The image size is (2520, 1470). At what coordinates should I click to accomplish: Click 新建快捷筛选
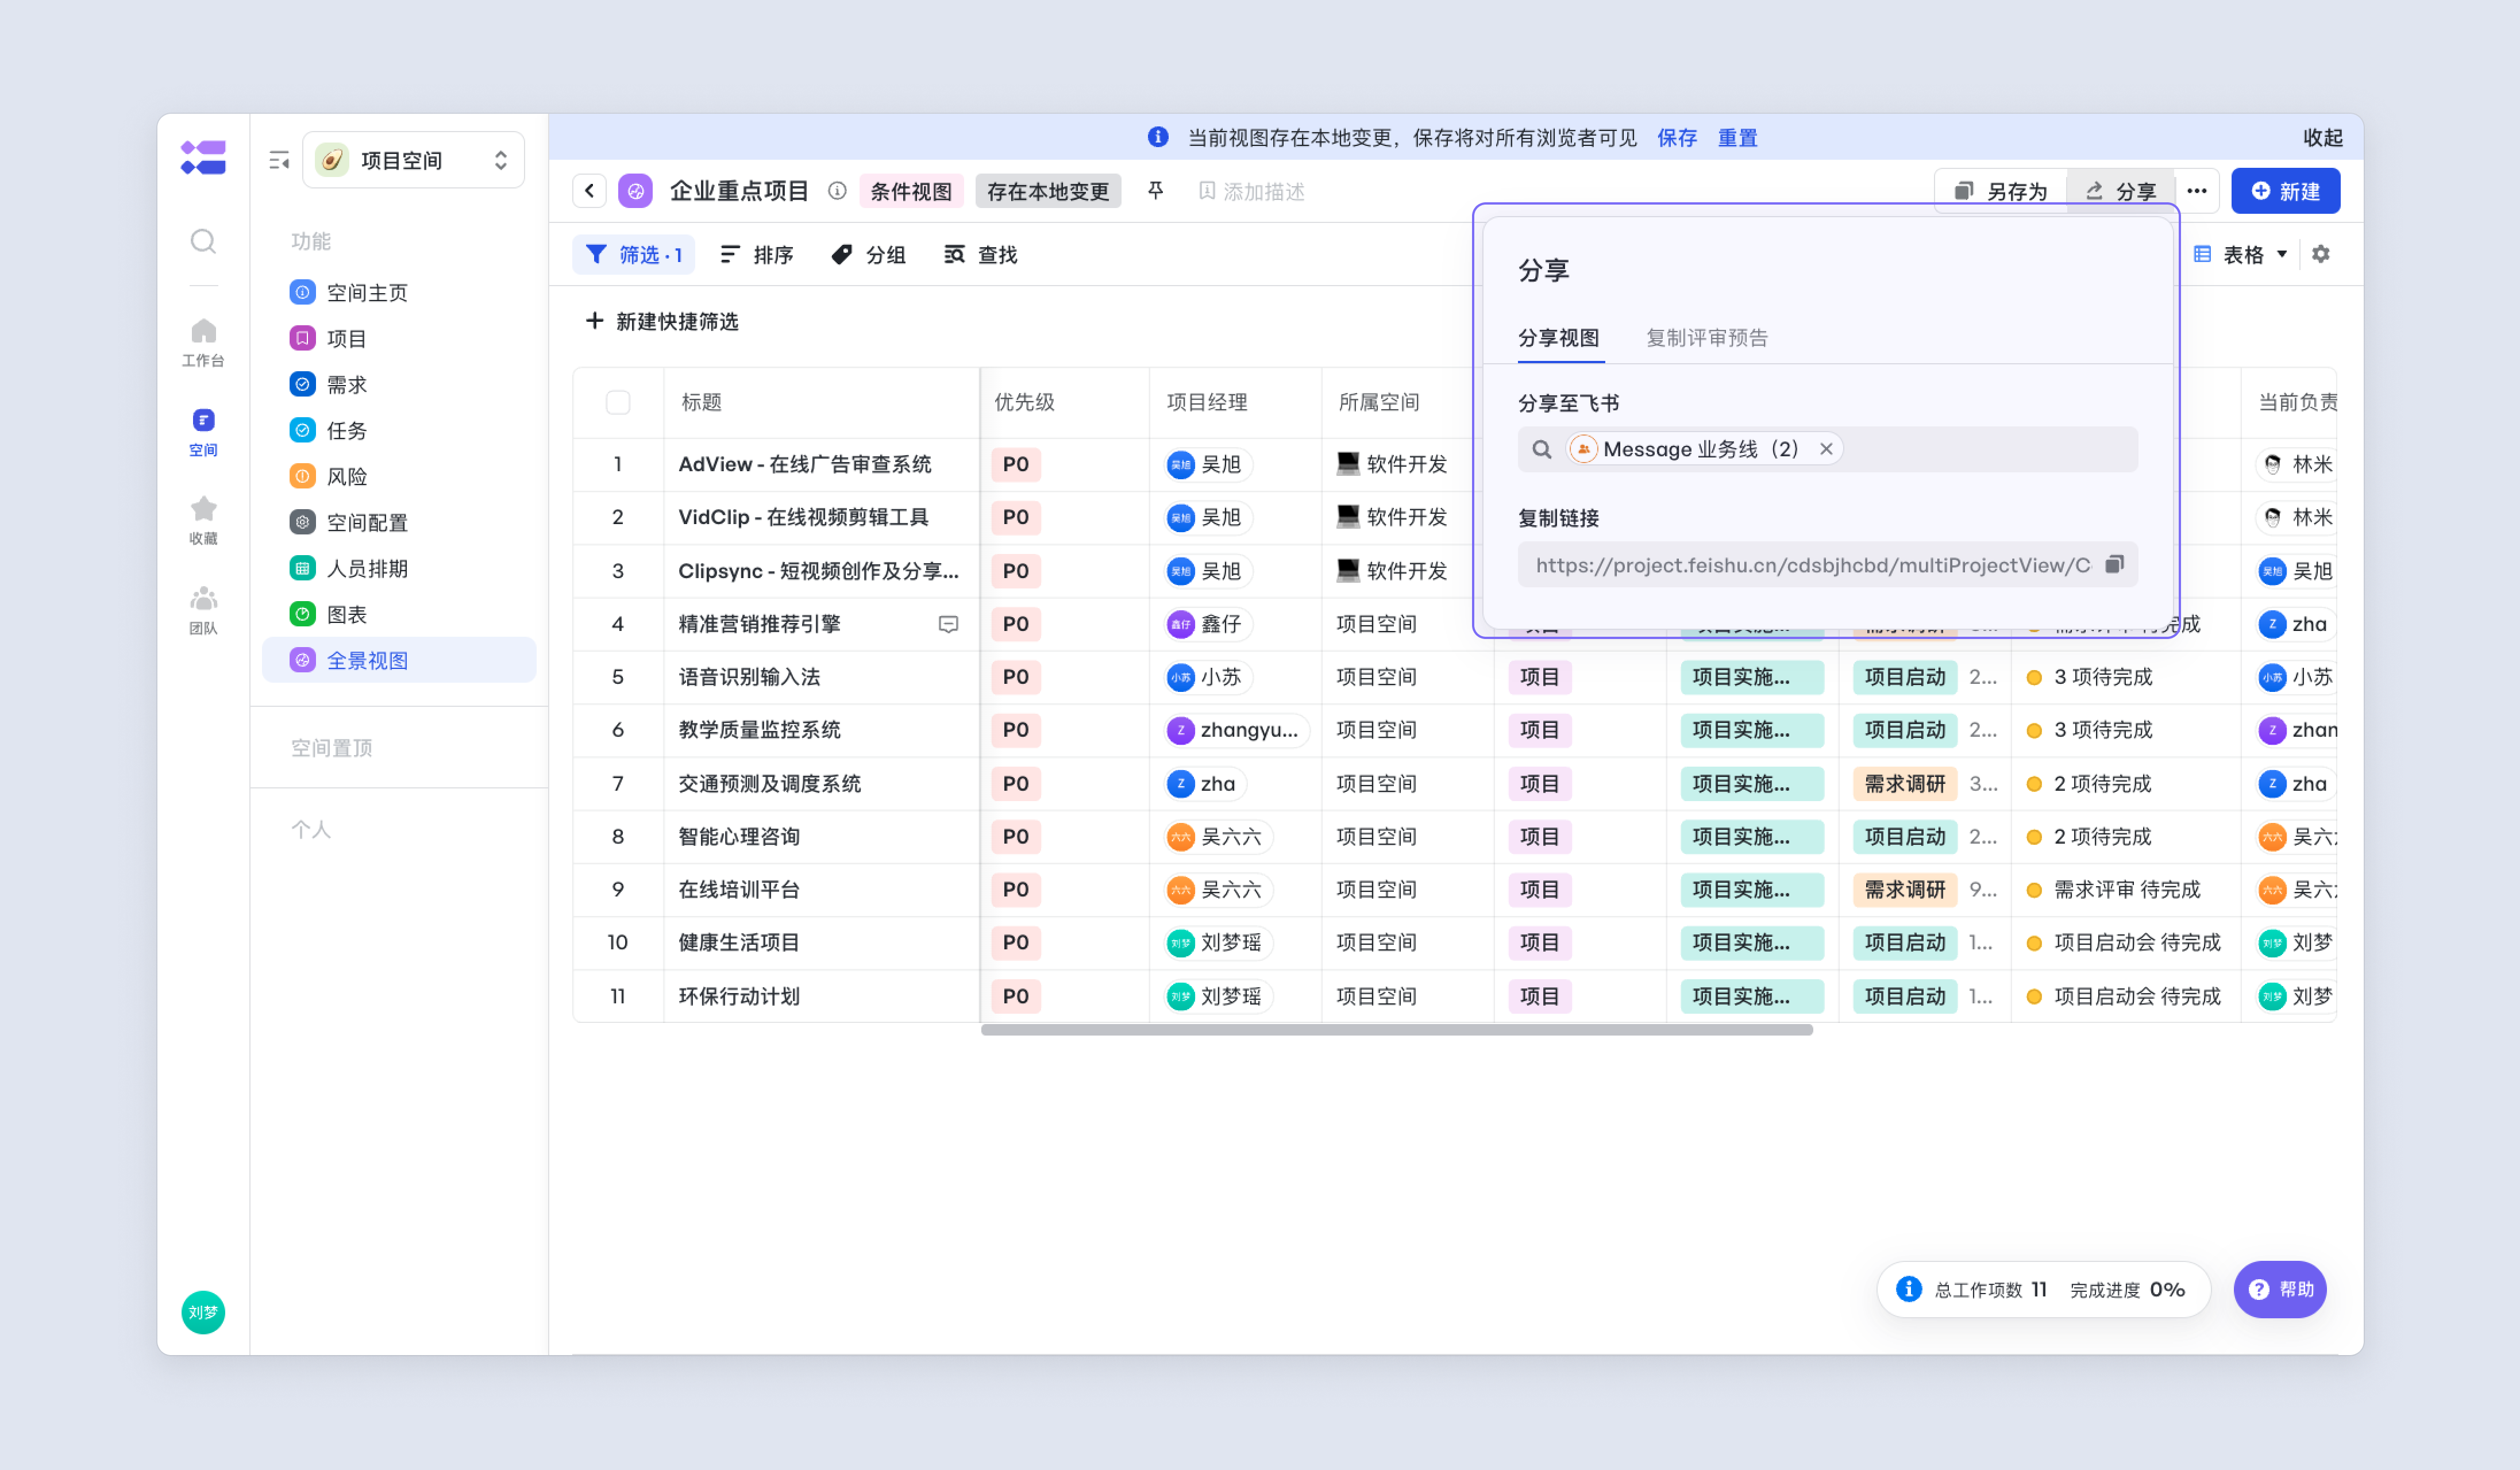pyautogui.click(x=662, y=321)
